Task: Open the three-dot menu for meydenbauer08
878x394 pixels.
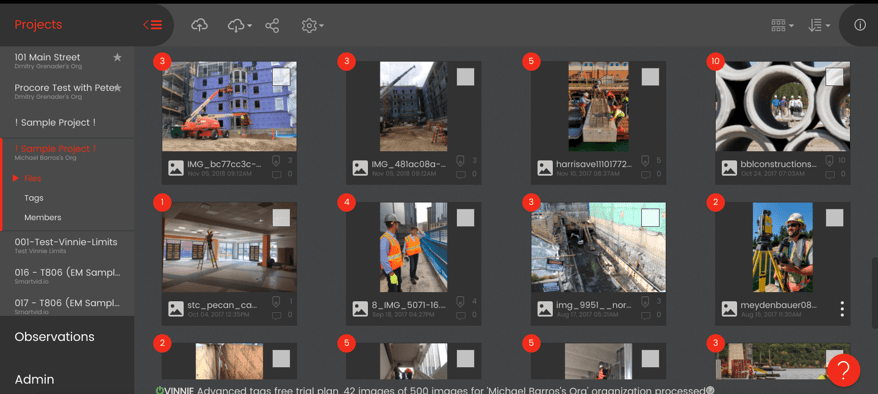Action: click(842, 309)
